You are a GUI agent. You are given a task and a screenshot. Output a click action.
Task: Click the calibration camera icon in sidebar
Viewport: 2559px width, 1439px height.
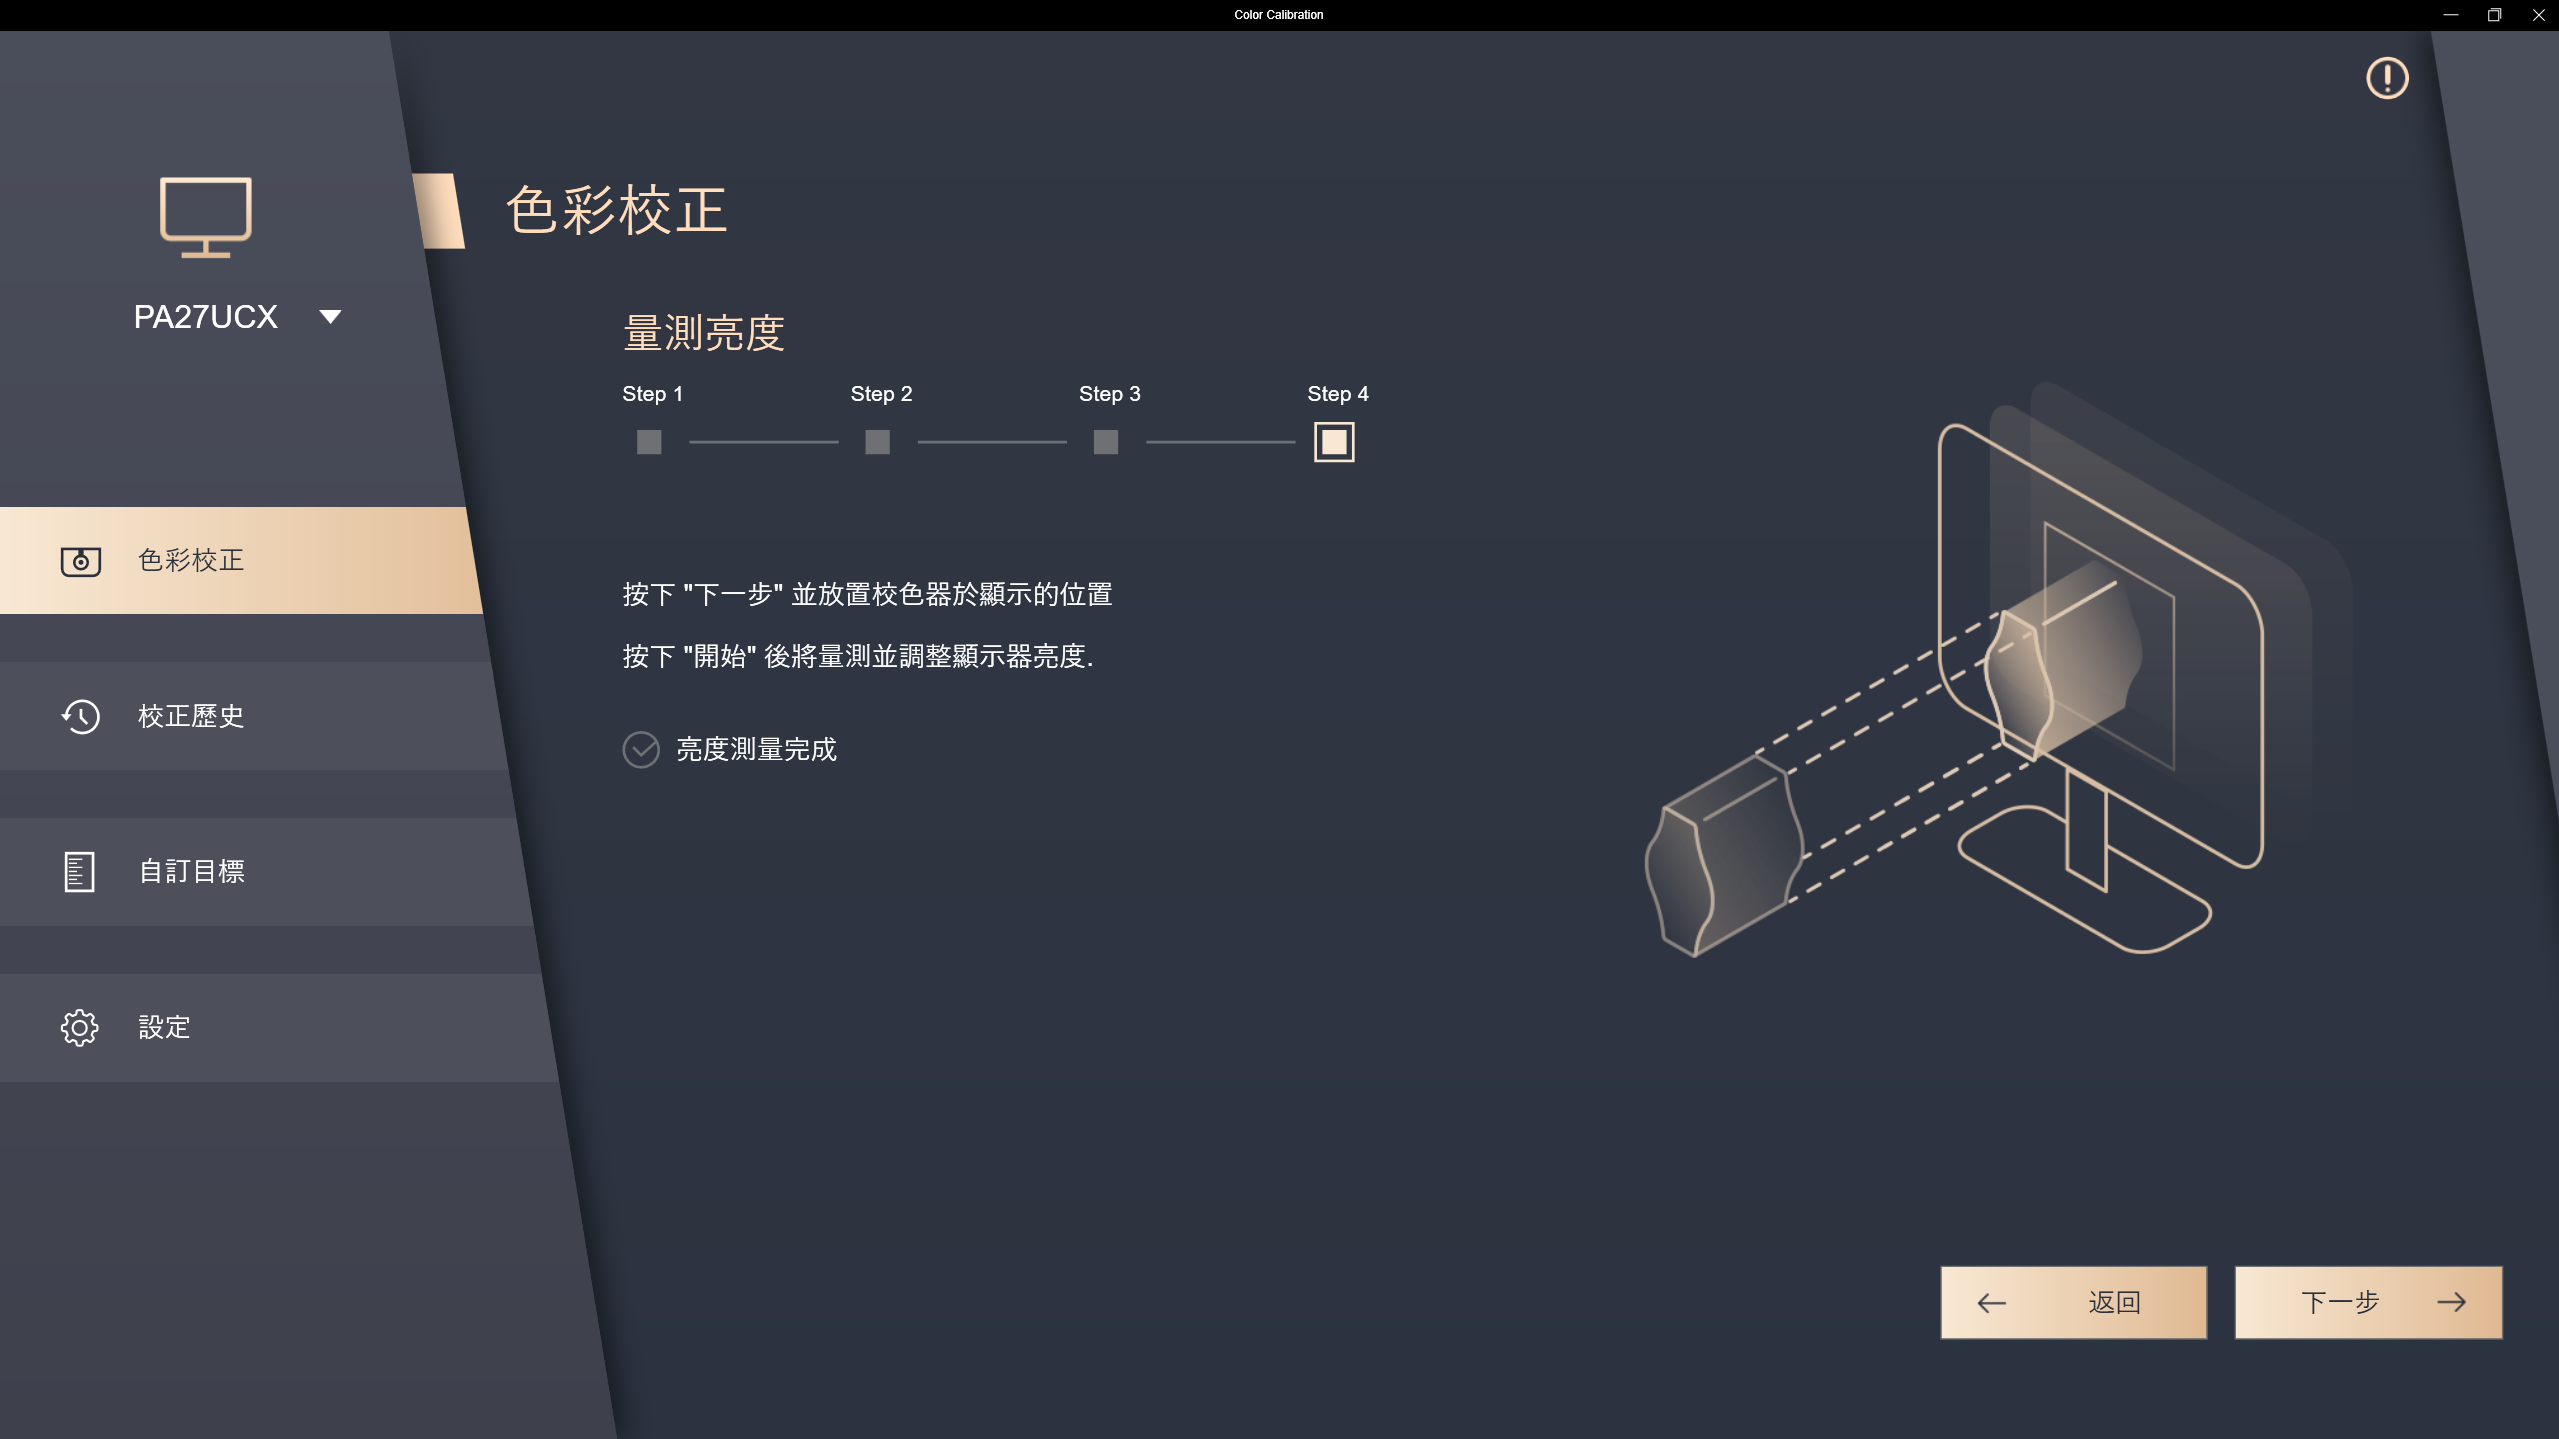pos(81,561)
